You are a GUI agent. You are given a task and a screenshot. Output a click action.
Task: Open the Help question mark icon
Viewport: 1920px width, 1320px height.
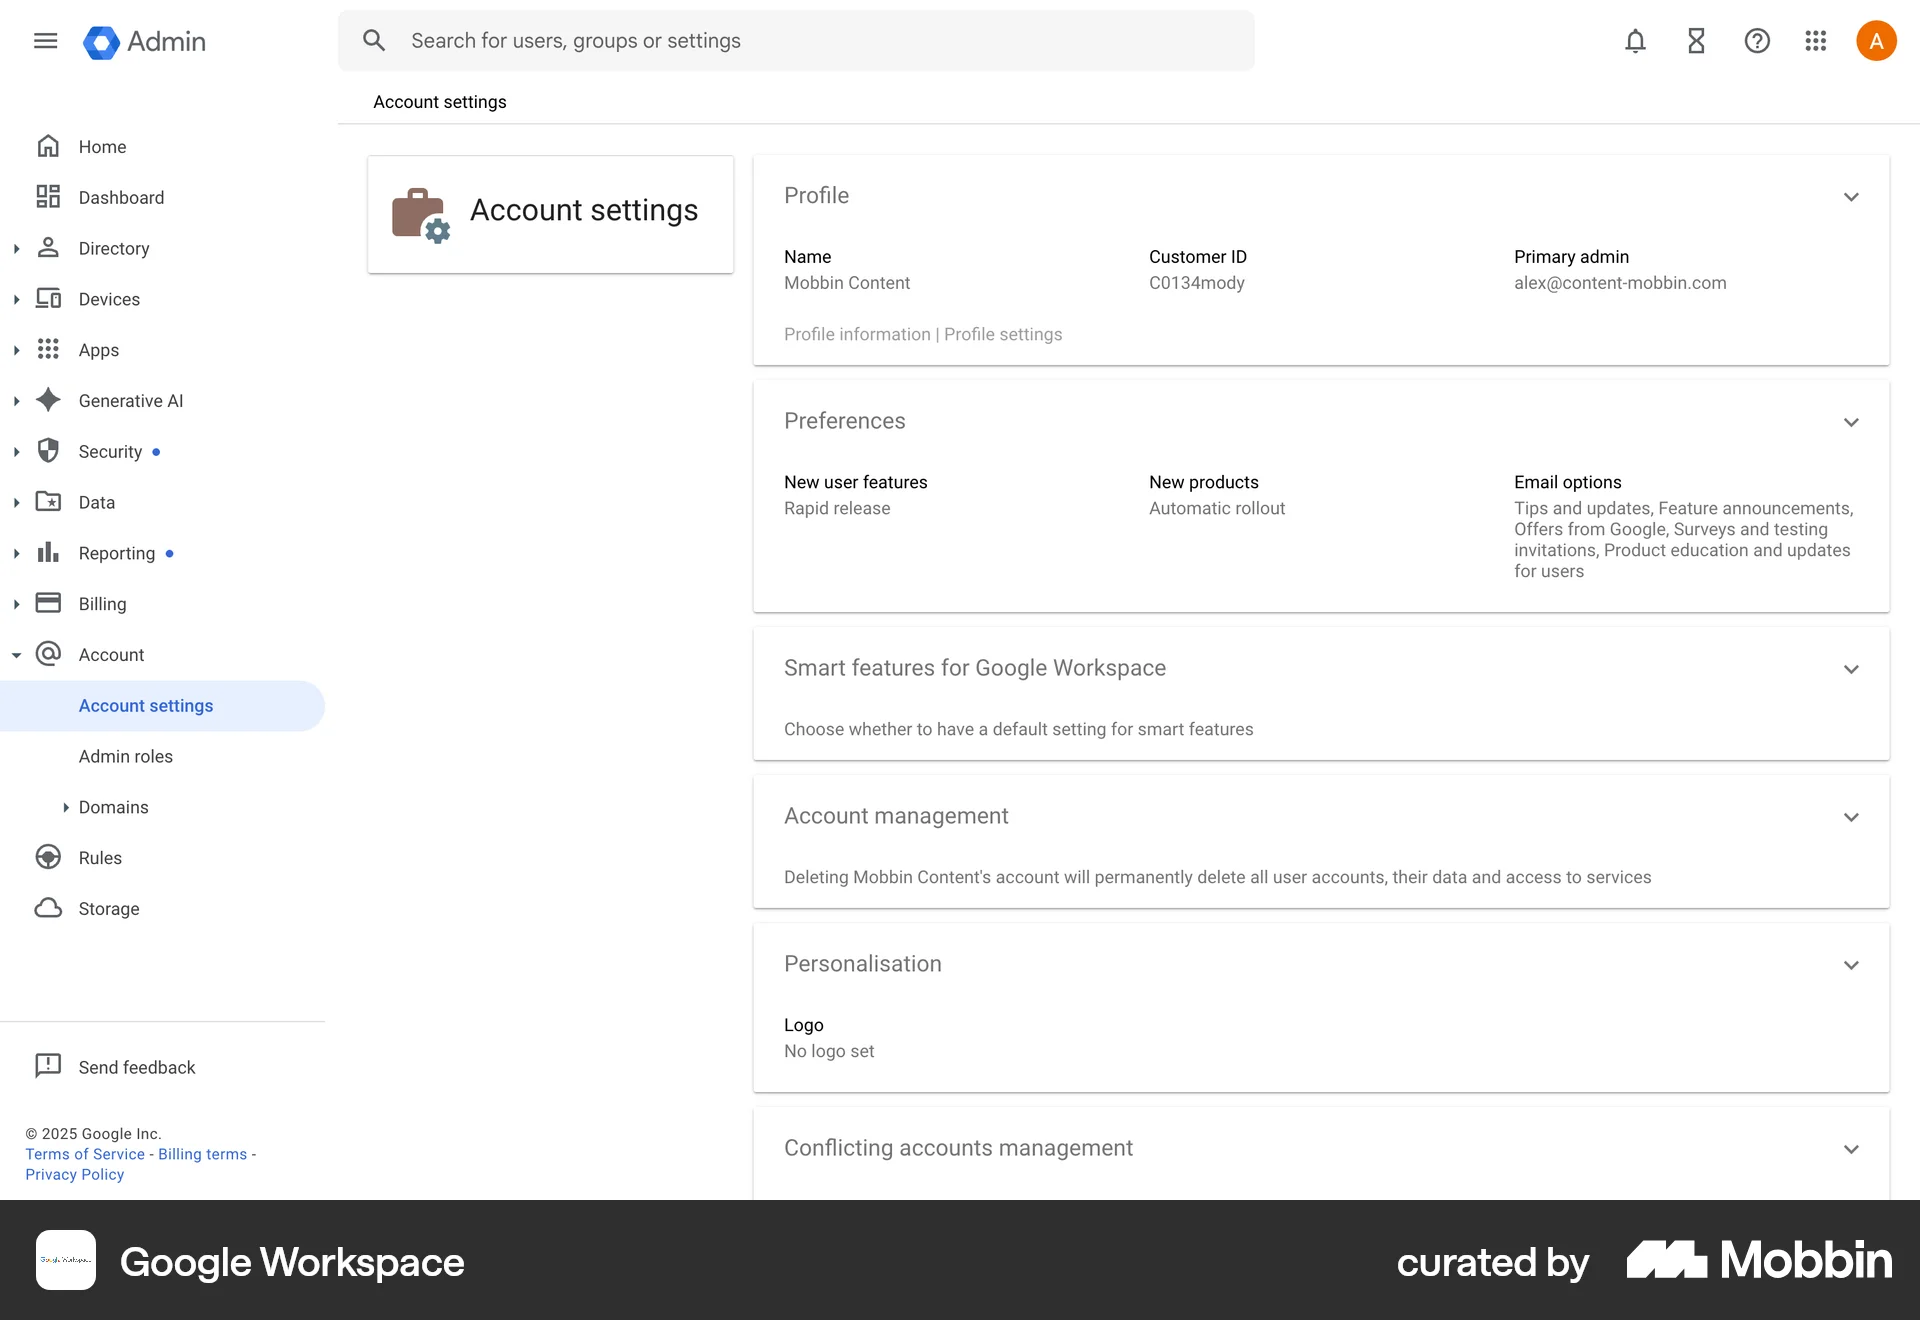pos(1756,41)
